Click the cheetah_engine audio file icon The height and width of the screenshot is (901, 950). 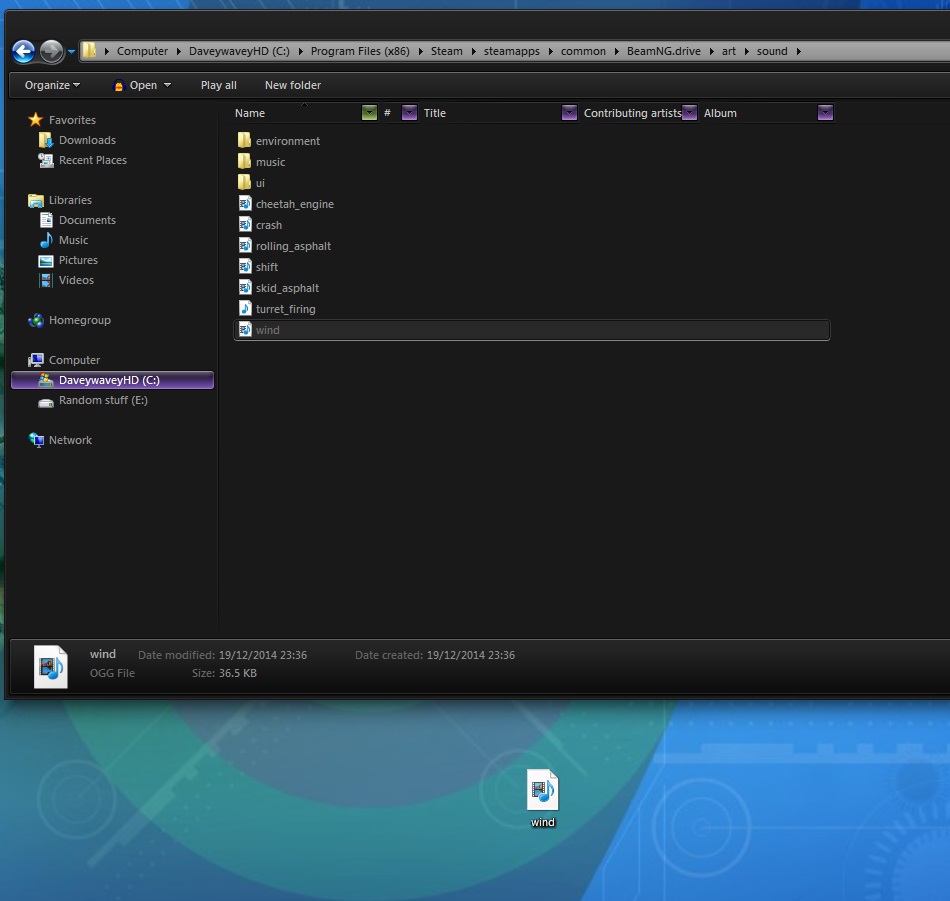(x=245, y=204)
